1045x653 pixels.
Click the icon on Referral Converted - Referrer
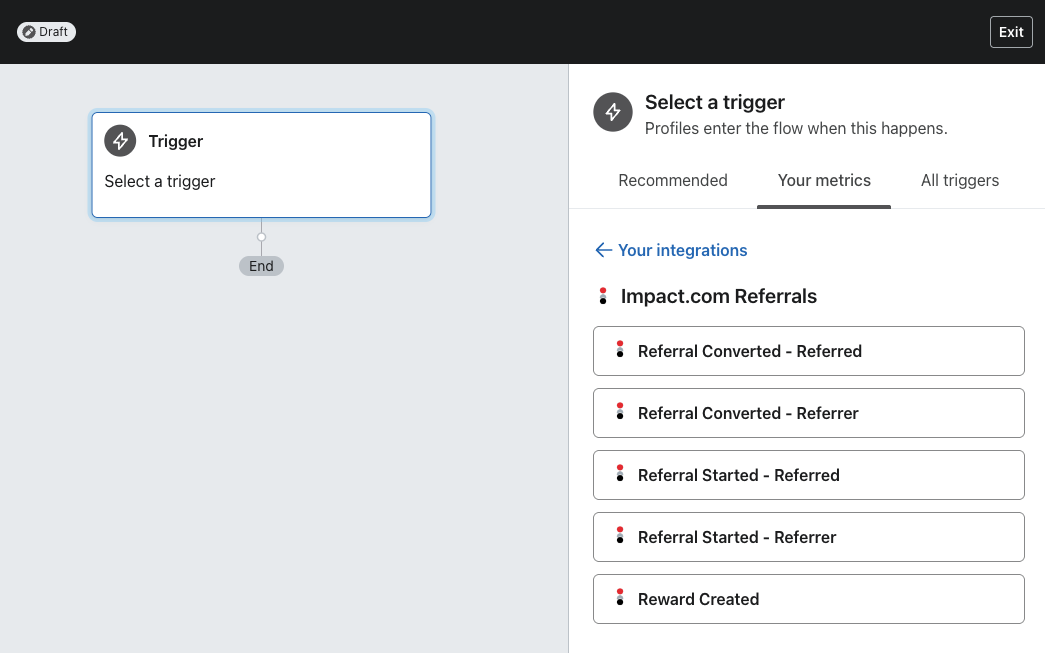[x=620, y=412]
